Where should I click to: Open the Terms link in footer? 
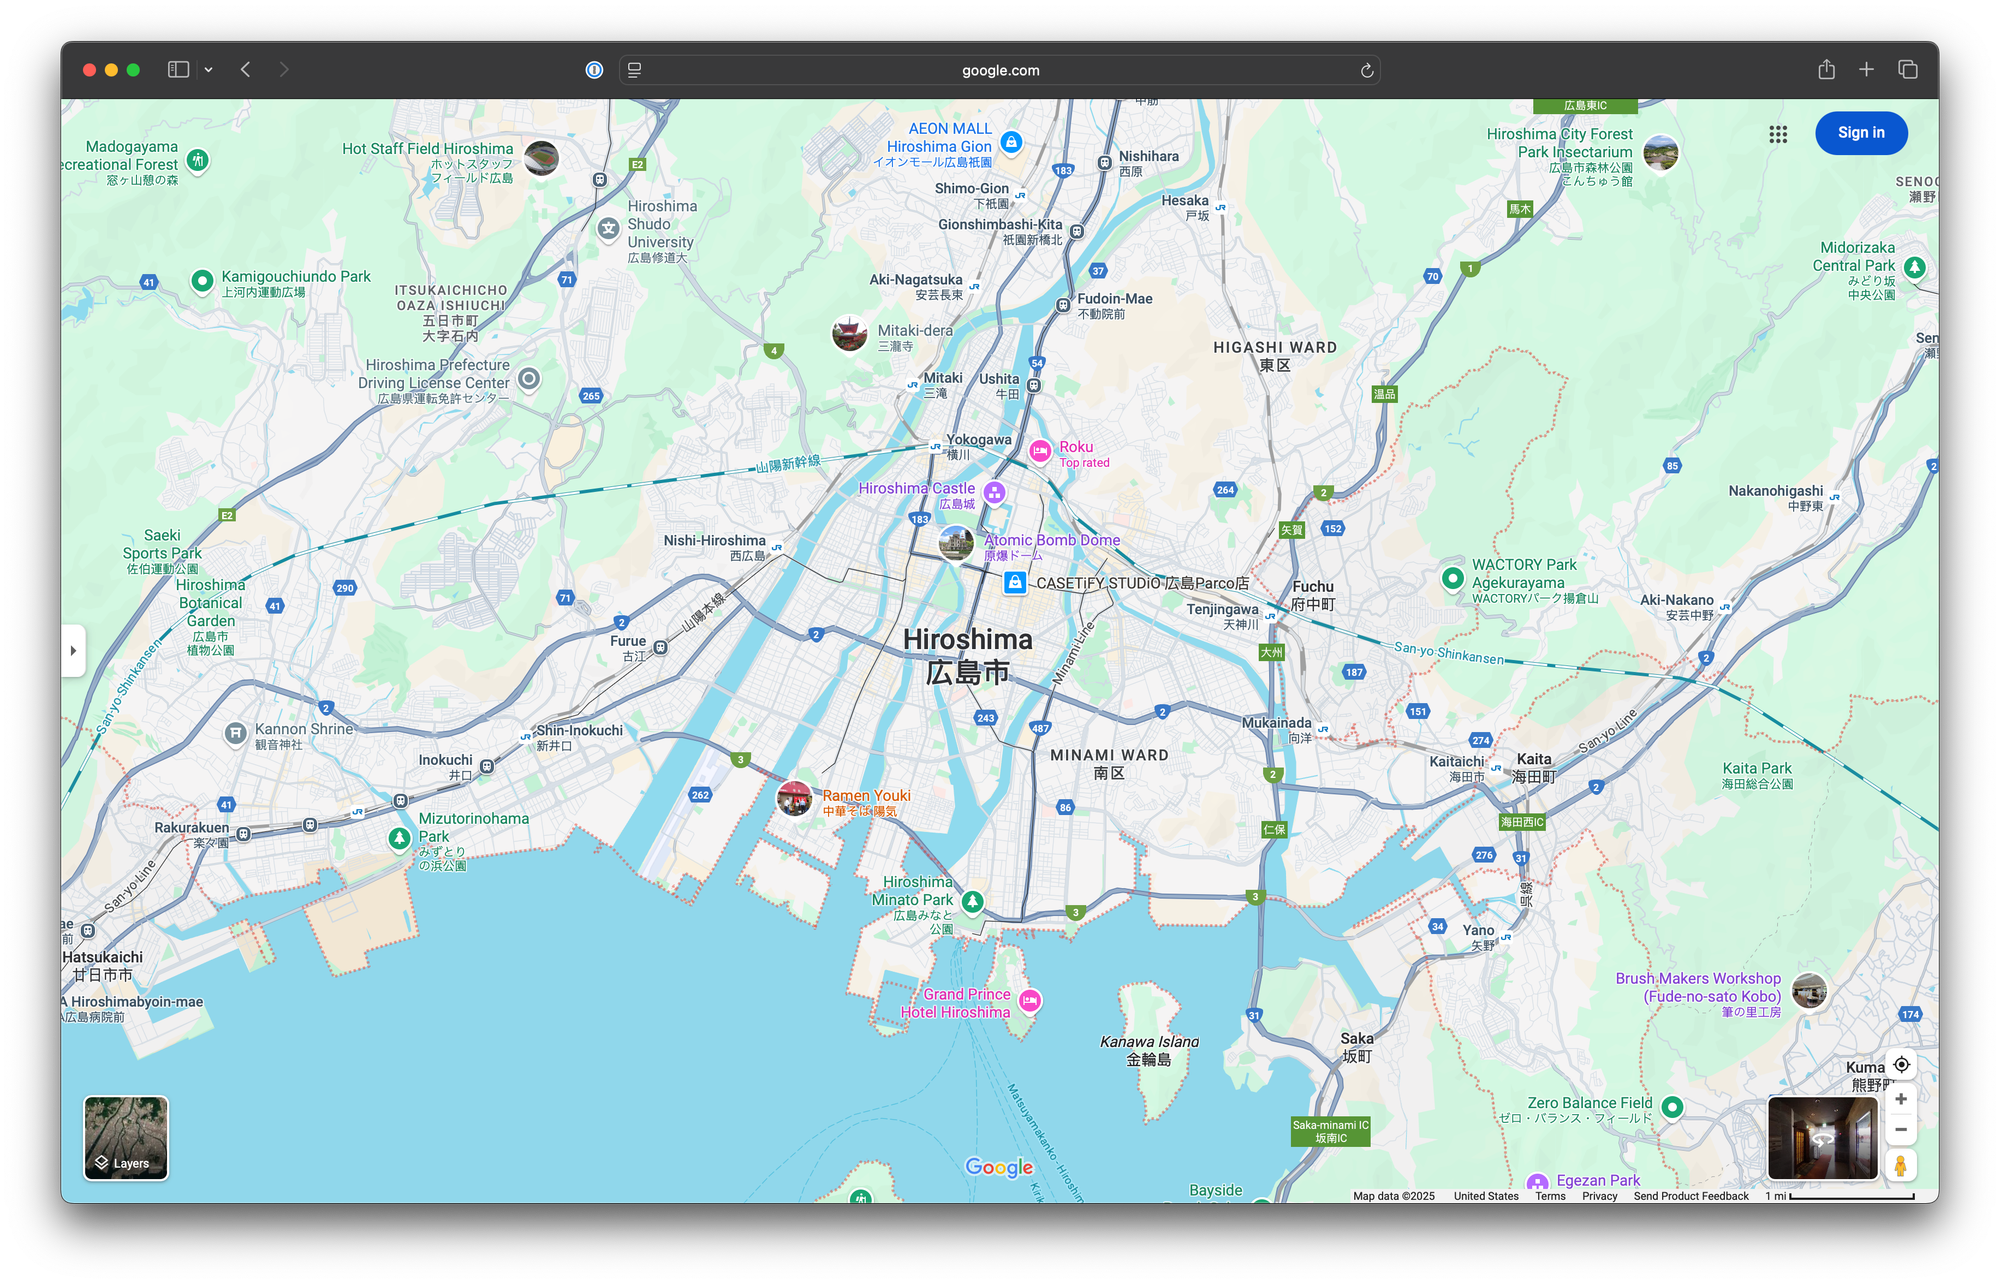coord(1550,1196)
